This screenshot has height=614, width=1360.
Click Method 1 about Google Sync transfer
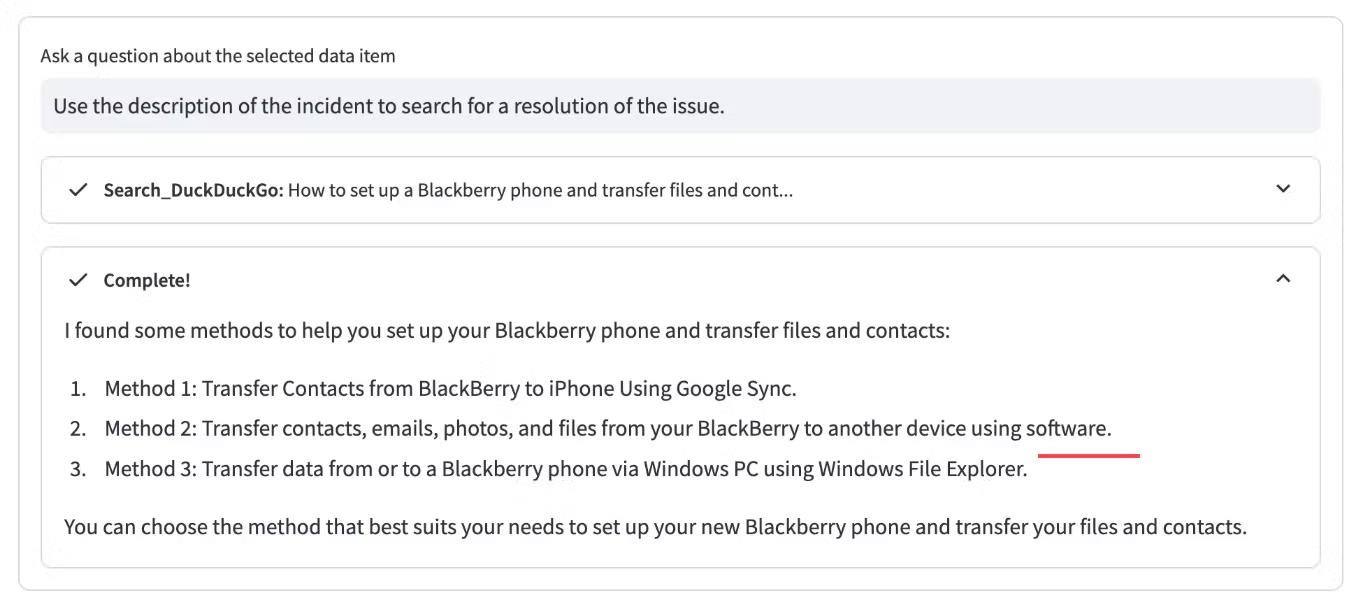[x=450, y=388]
